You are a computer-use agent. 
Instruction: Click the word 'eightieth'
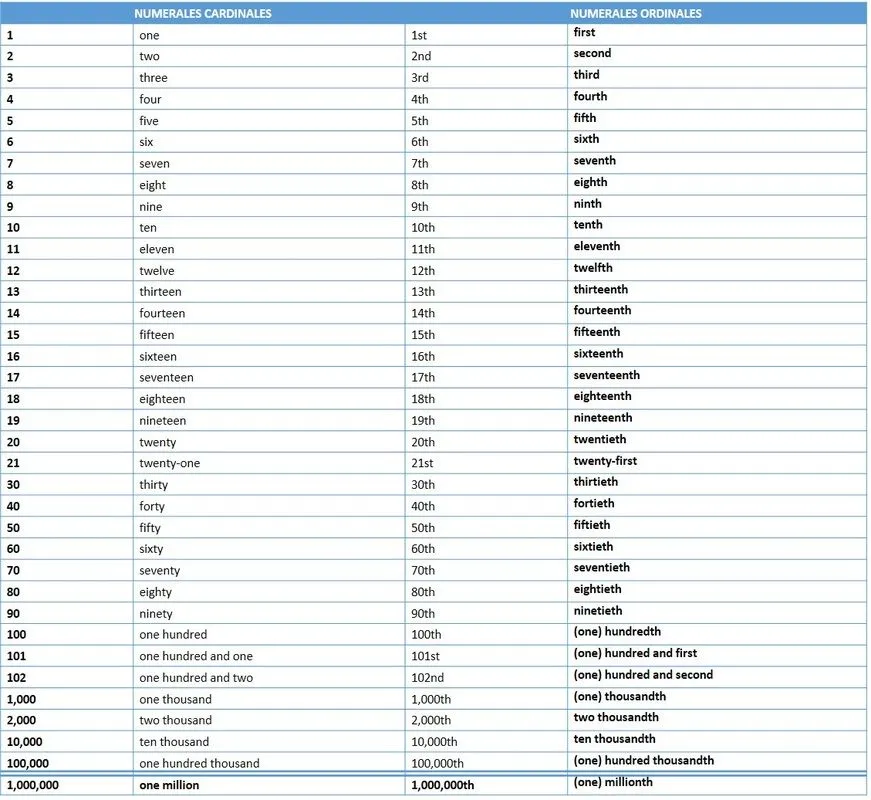598,589
